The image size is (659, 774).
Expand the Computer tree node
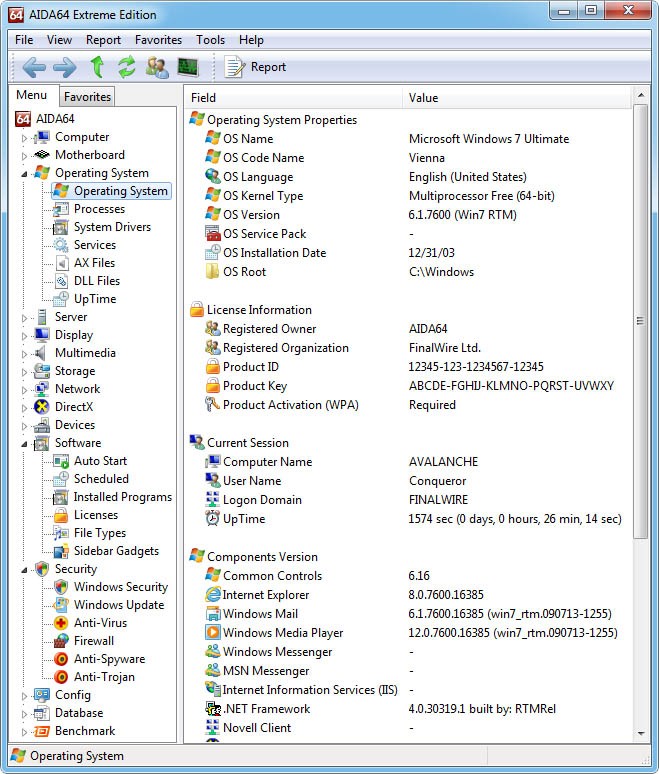[24, 138]
